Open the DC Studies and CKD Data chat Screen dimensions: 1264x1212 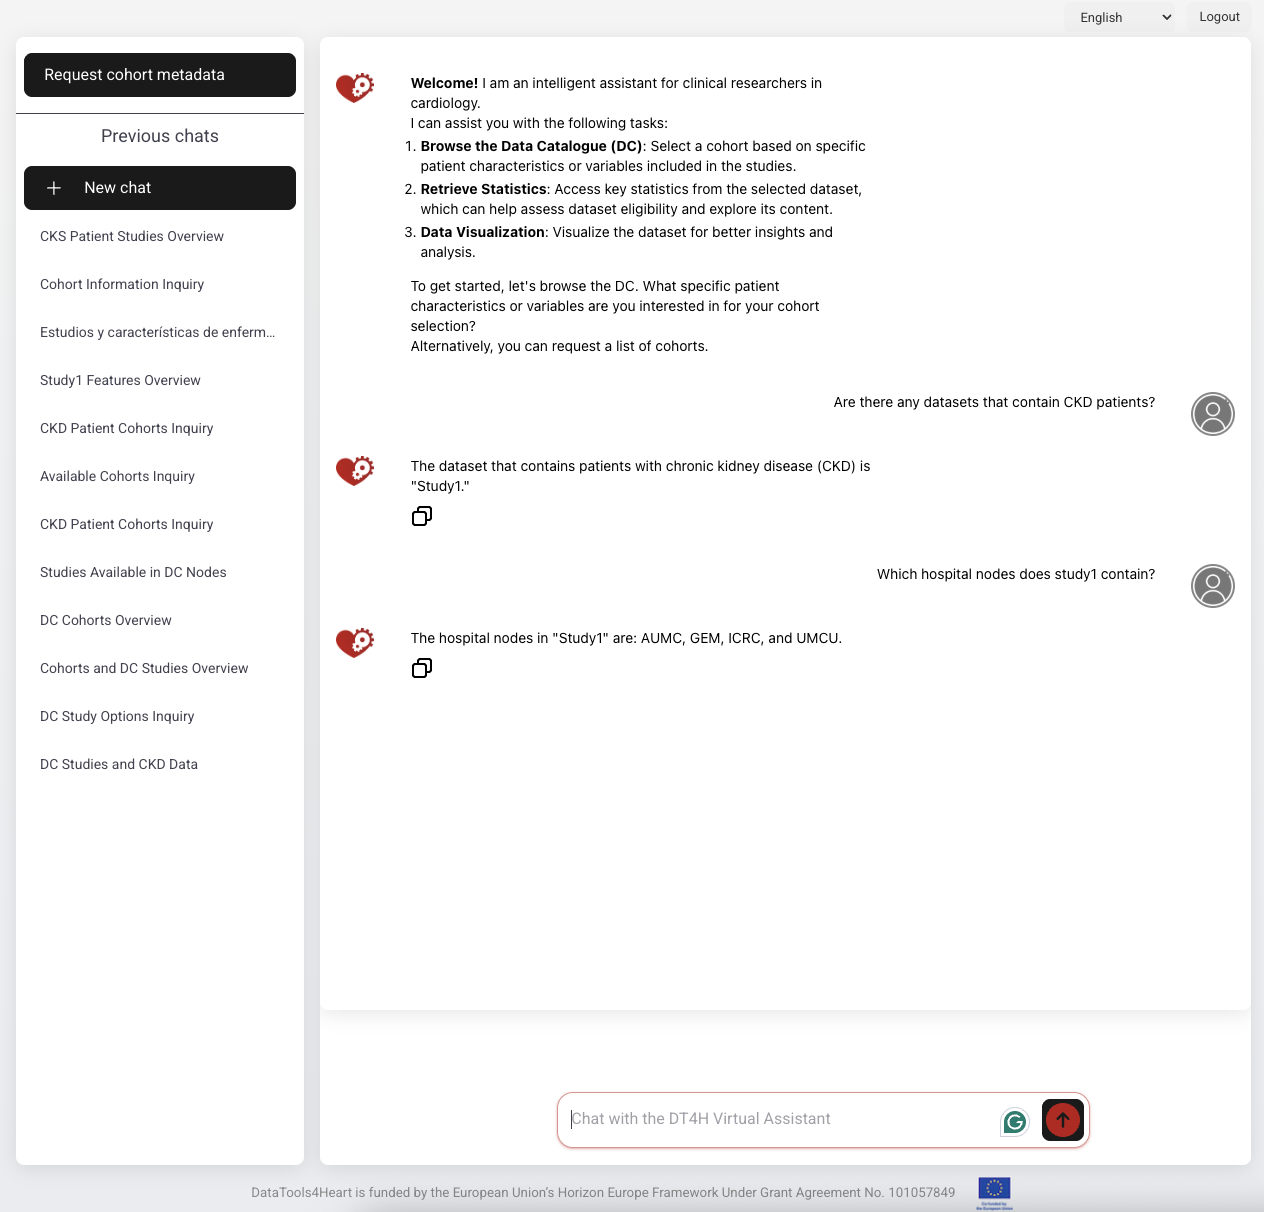[118, 764]
